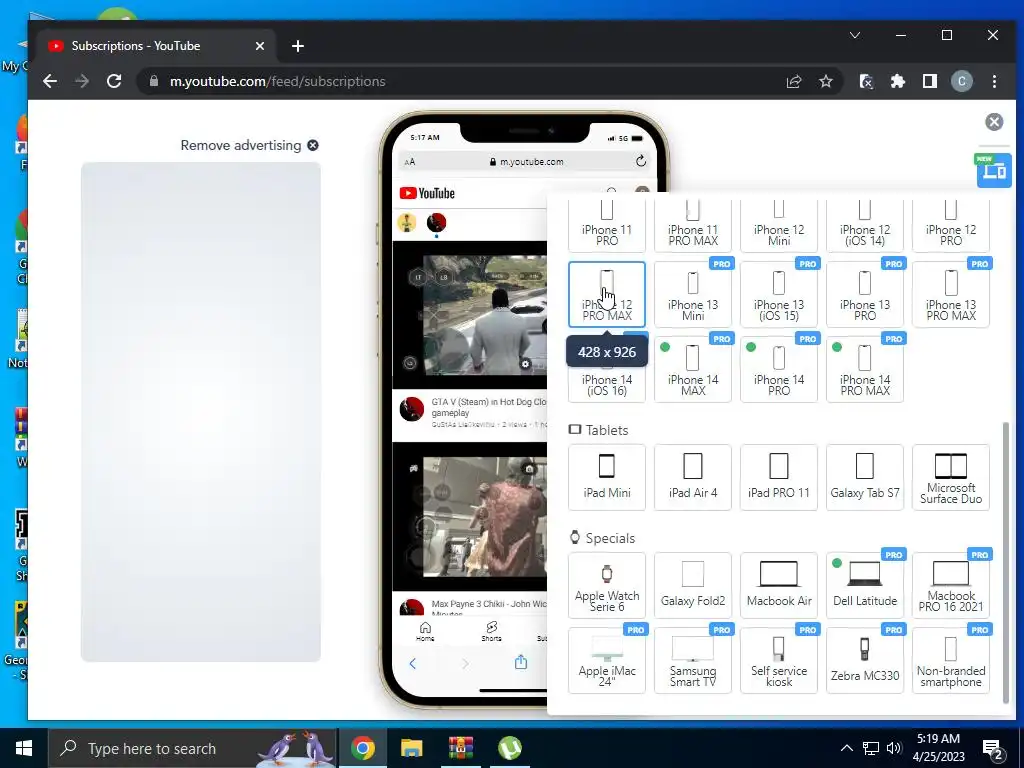Select the iPhone 12 PRO MAX device

(607, 295)
